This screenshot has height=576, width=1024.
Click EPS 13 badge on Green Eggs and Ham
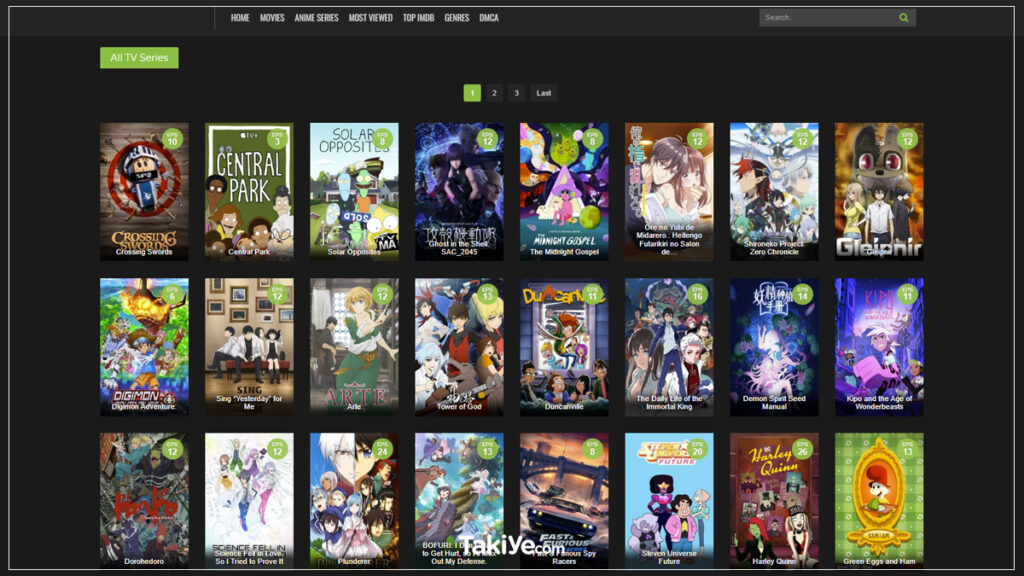click(907, 449)
